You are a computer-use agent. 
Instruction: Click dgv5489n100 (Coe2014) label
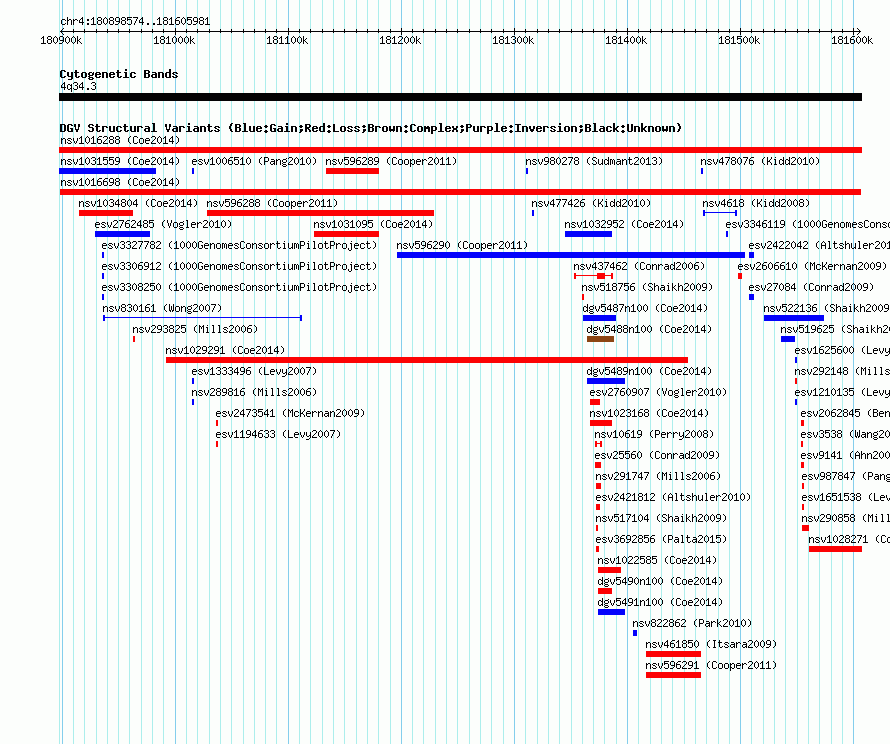(x=649, y=371)
